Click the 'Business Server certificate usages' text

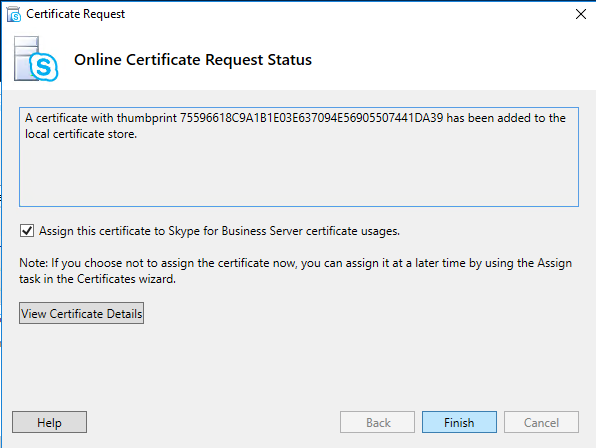point(311,231)
